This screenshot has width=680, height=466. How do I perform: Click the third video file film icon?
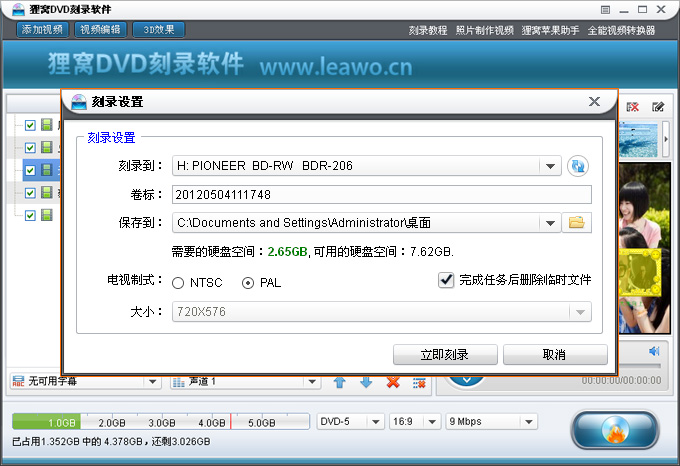(47, 170)
